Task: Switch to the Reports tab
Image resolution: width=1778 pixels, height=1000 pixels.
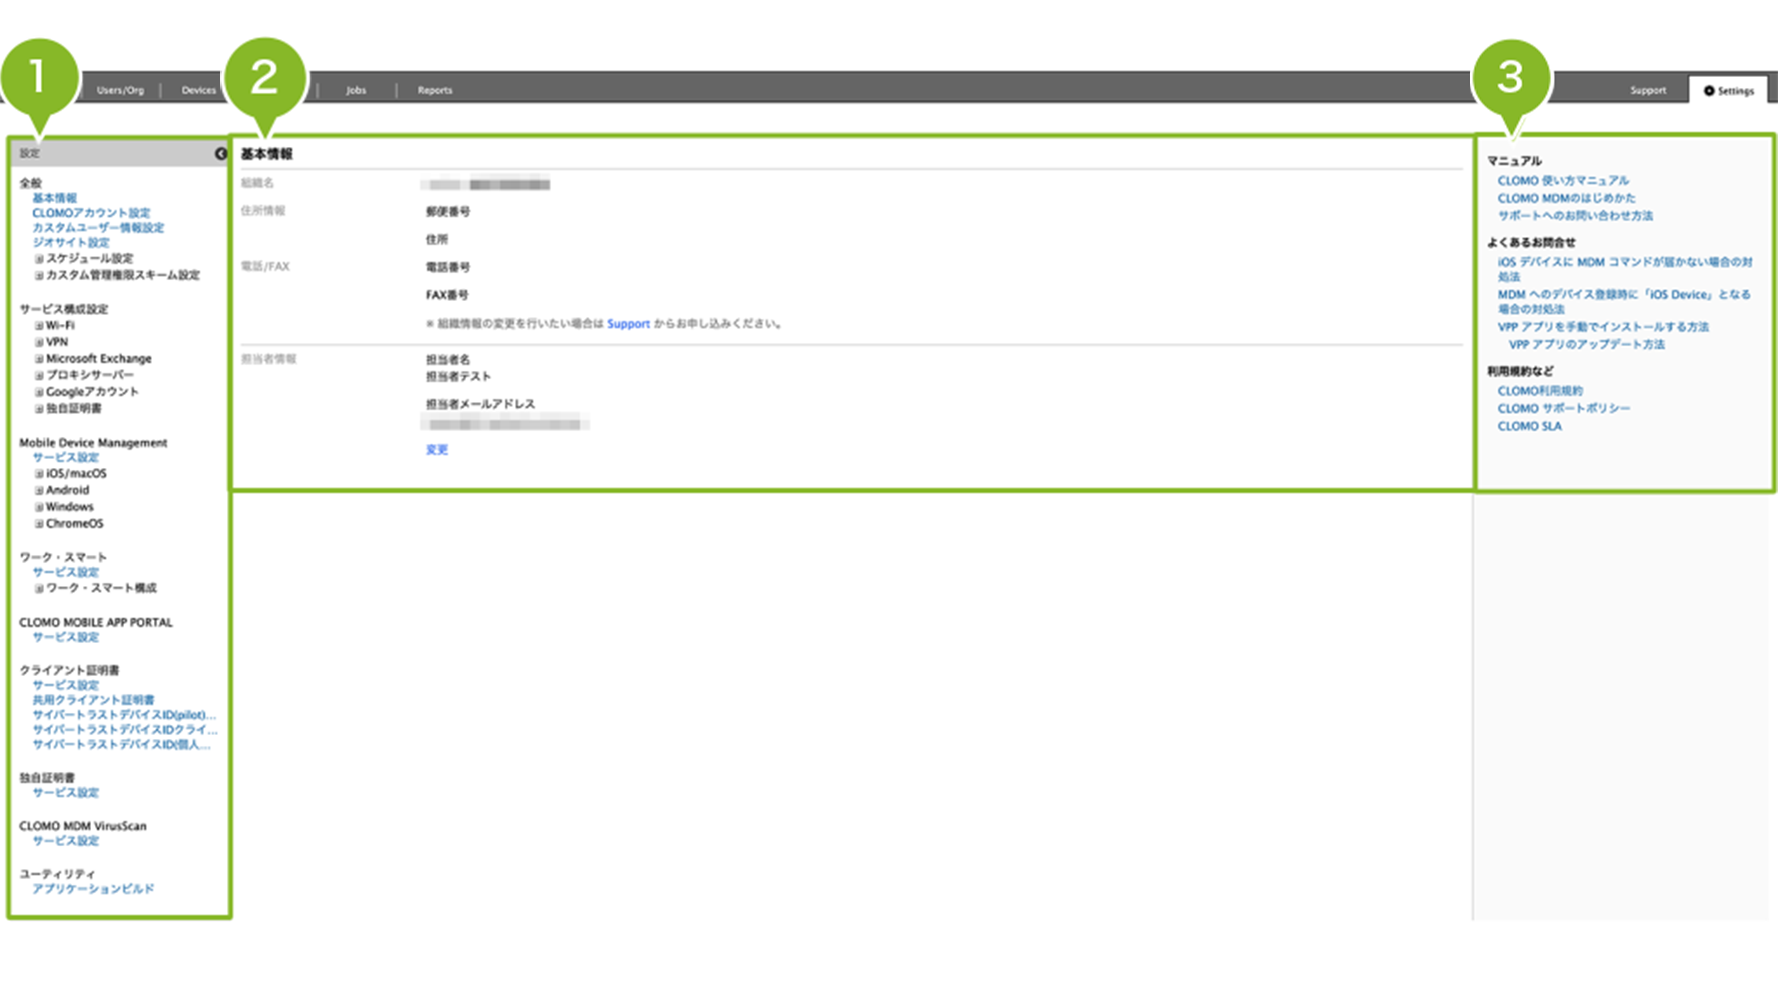Action: 434,90
